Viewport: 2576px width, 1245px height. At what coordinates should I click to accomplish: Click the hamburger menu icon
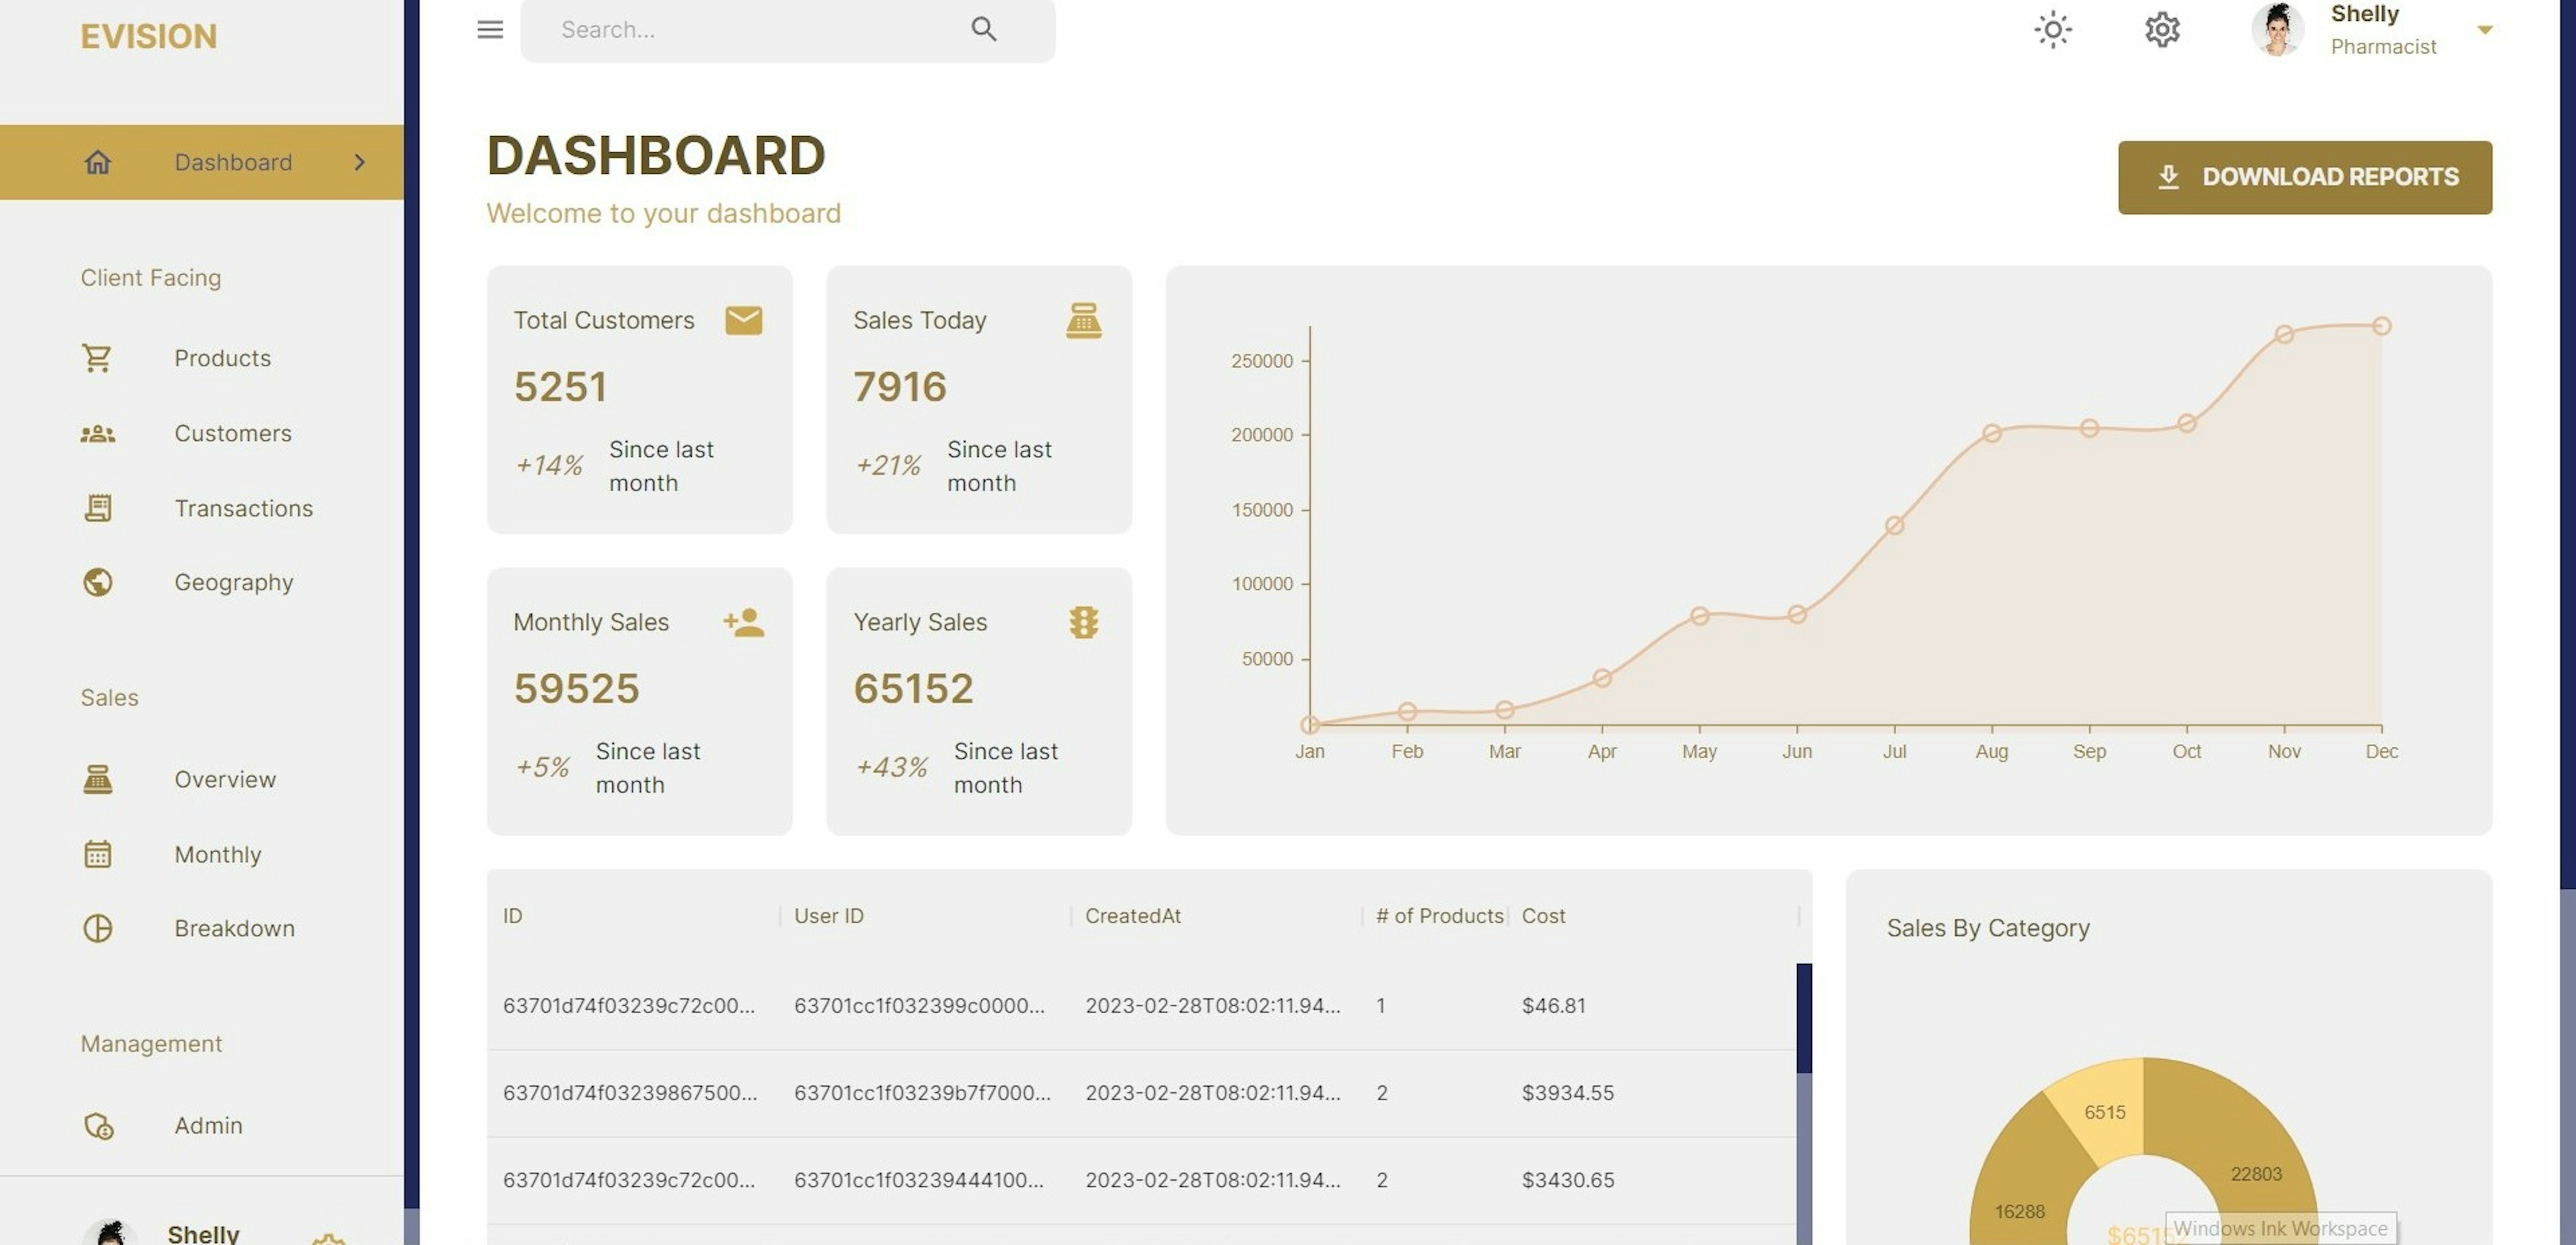[490, 29]
